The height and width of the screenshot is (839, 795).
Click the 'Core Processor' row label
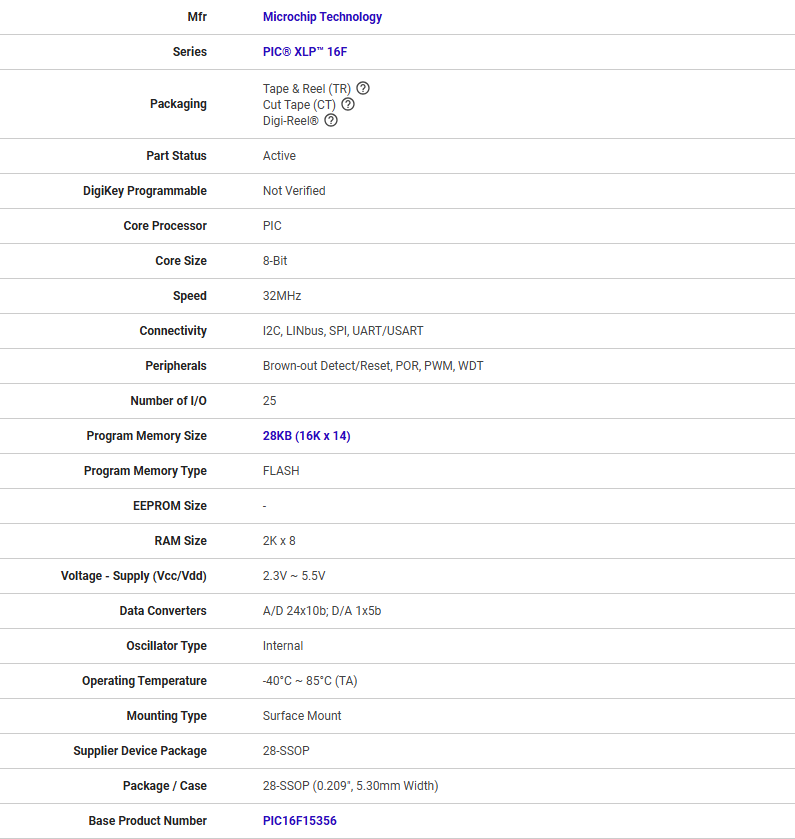165,225
